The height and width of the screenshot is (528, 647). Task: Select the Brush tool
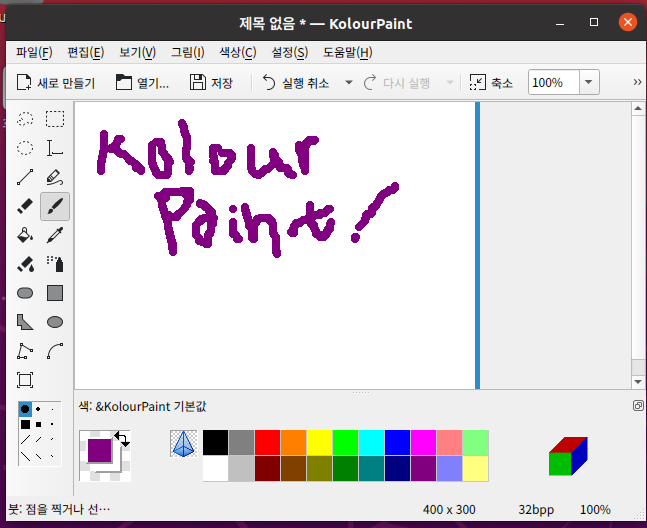[55, 206]
